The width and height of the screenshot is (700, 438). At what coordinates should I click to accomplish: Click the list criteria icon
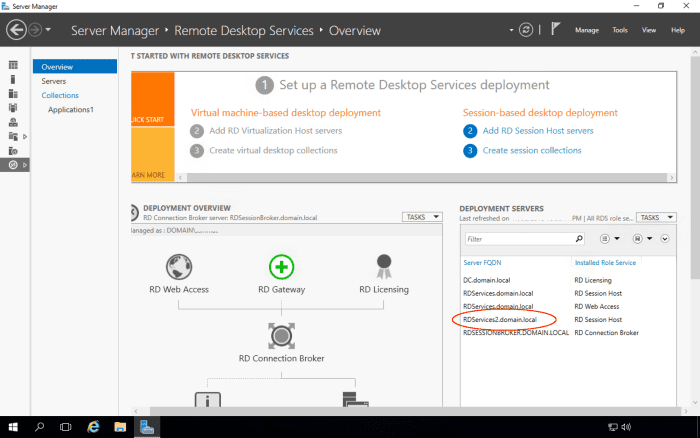604,239
